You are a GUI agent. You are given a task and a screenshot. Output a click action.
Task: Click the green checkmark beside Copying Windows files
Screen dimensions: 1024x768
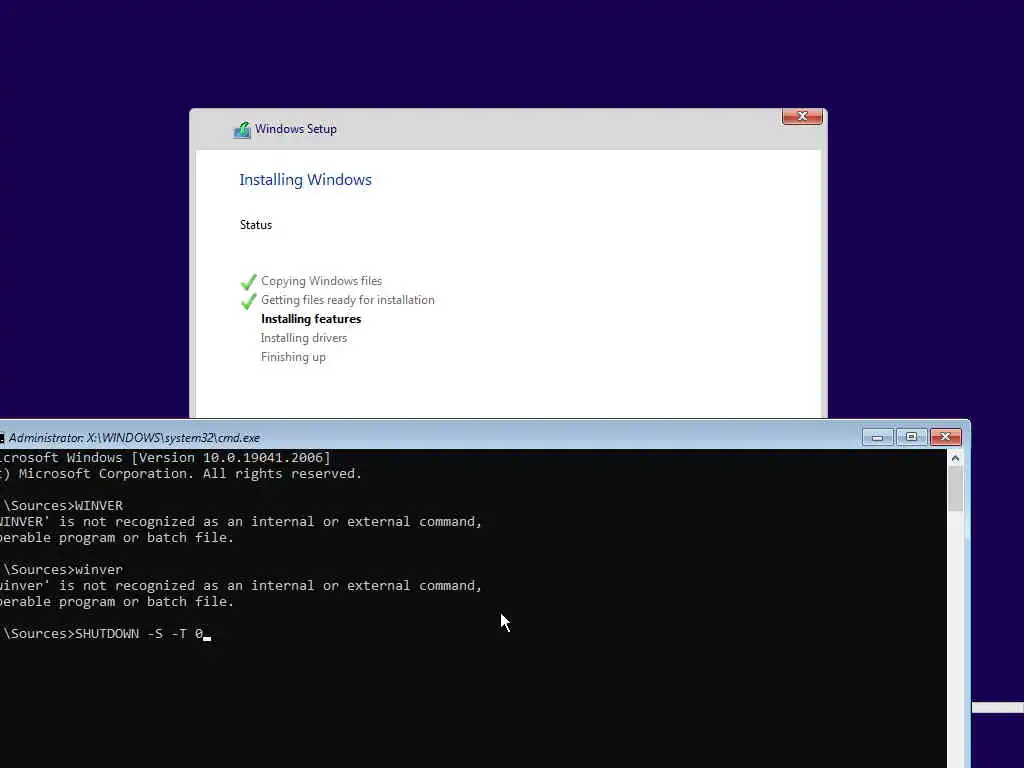coord(249,282)
